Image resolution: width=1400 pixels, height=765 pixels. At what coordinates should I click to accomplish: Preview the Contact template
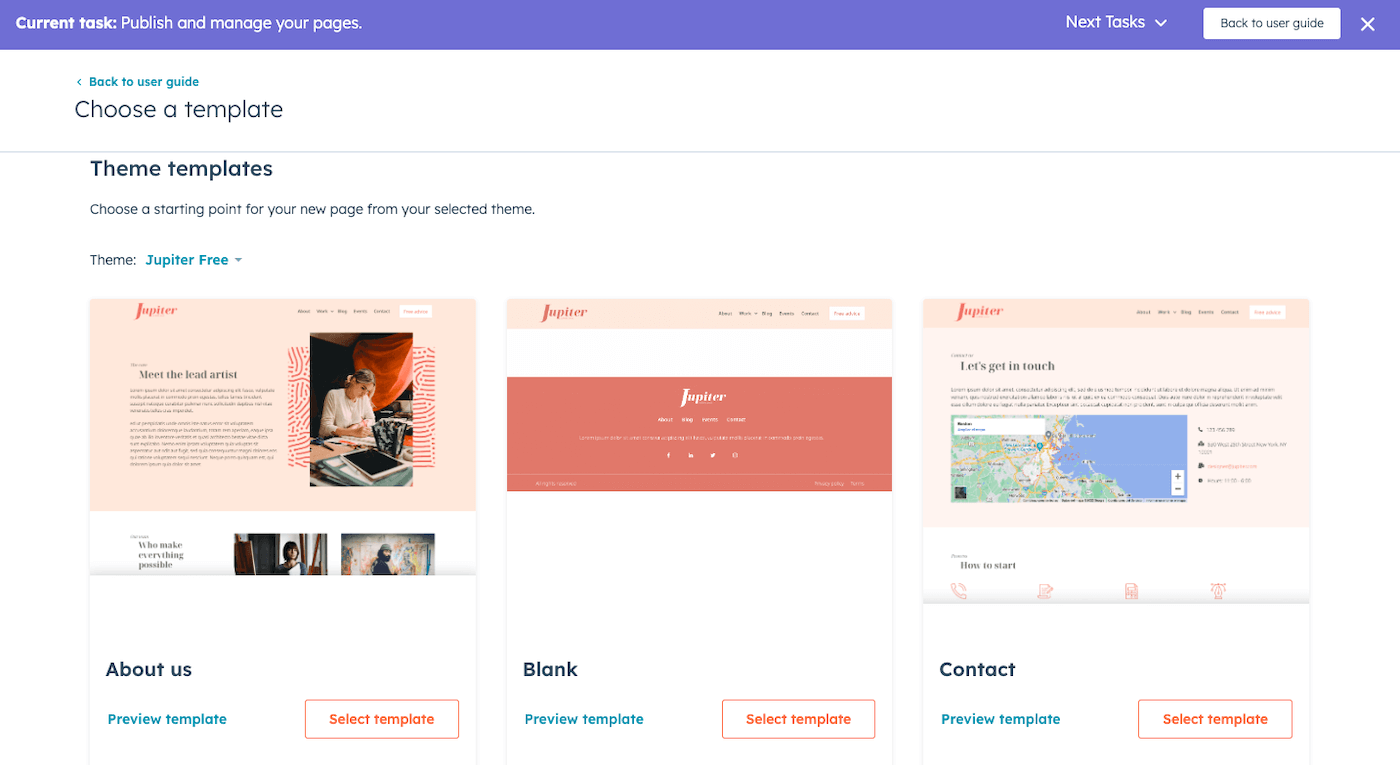click(1001, 719)
